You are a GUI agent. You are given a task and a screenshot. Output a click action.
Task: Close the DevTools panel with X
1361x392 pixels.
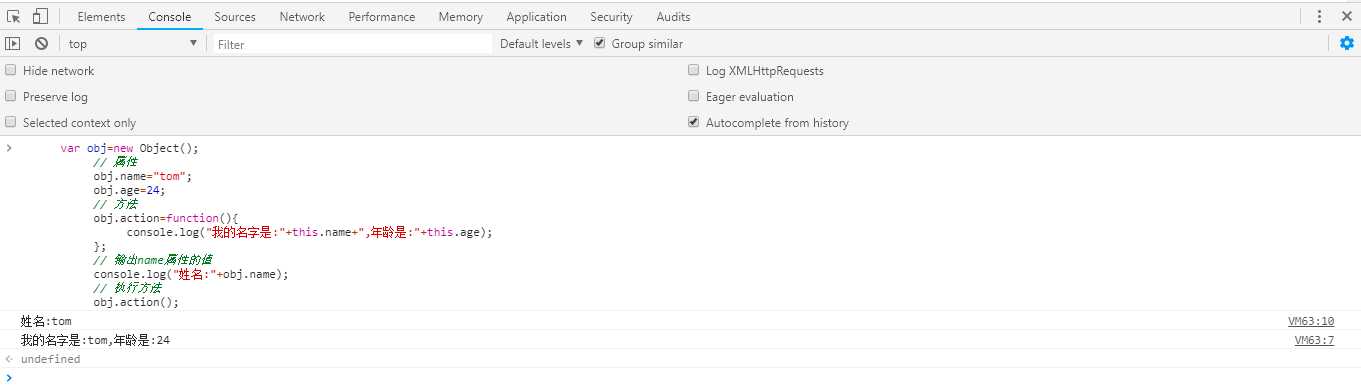click(1346, 16)
